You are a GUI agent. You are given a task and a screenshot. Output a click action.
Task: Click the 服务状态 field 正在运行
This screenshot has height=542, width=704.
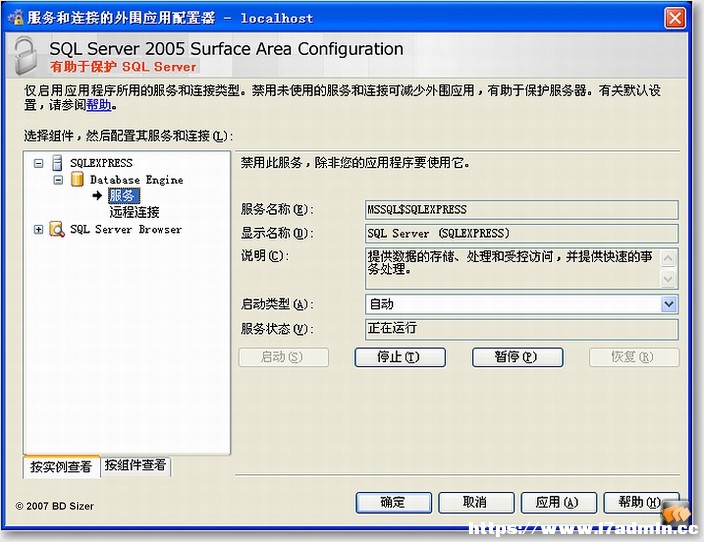(521, 329)
